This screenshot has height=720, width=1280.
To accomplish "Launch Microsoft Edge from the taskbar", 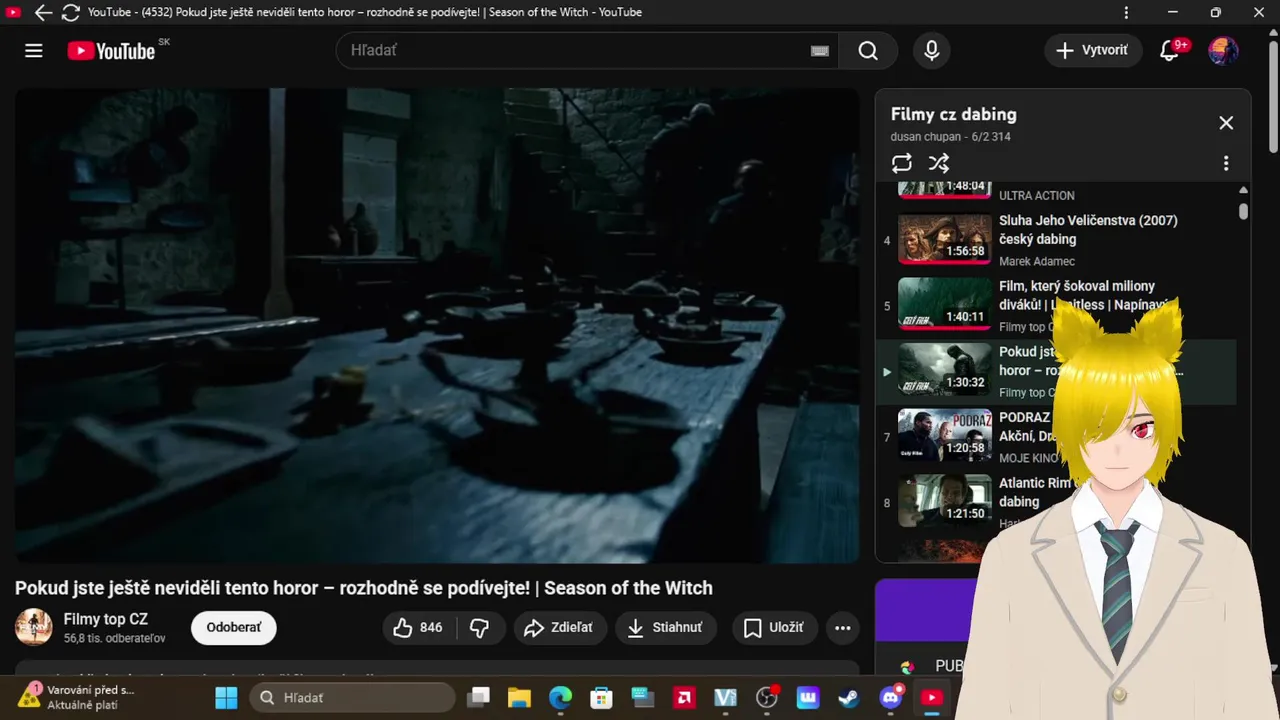I will coord(560,698).
